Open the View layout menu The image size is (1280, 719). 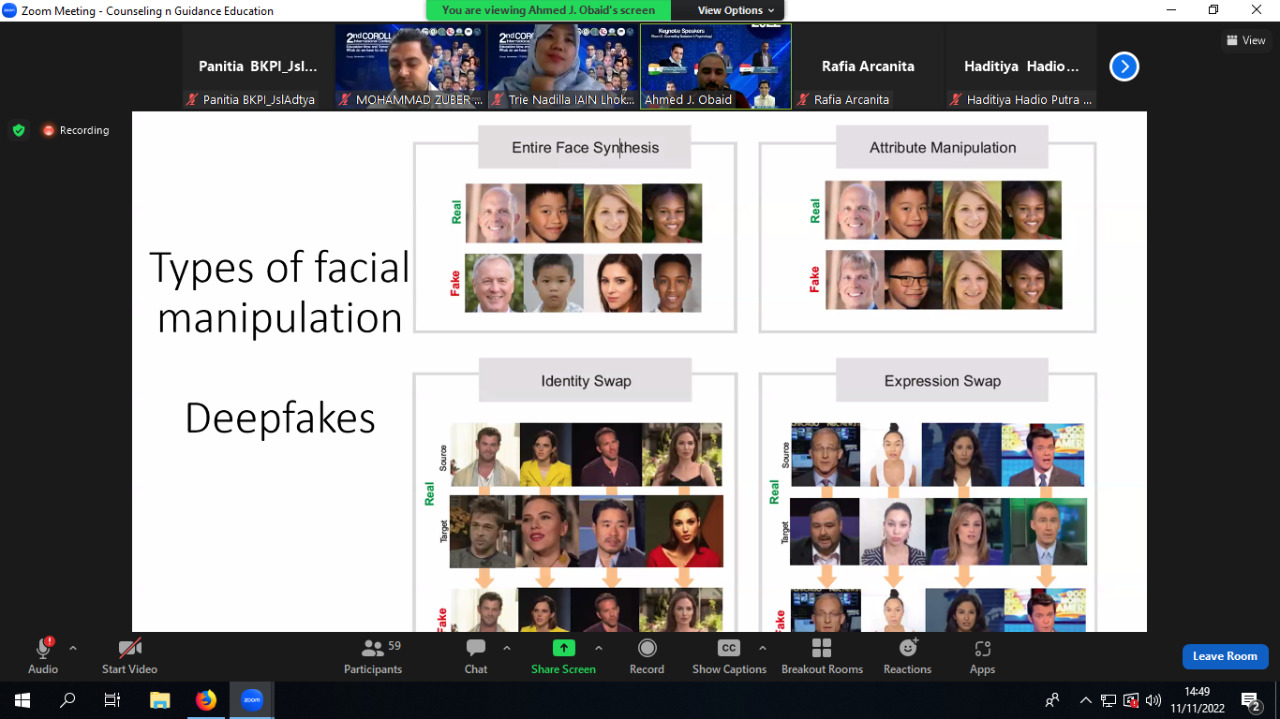tap(1246, 41)
